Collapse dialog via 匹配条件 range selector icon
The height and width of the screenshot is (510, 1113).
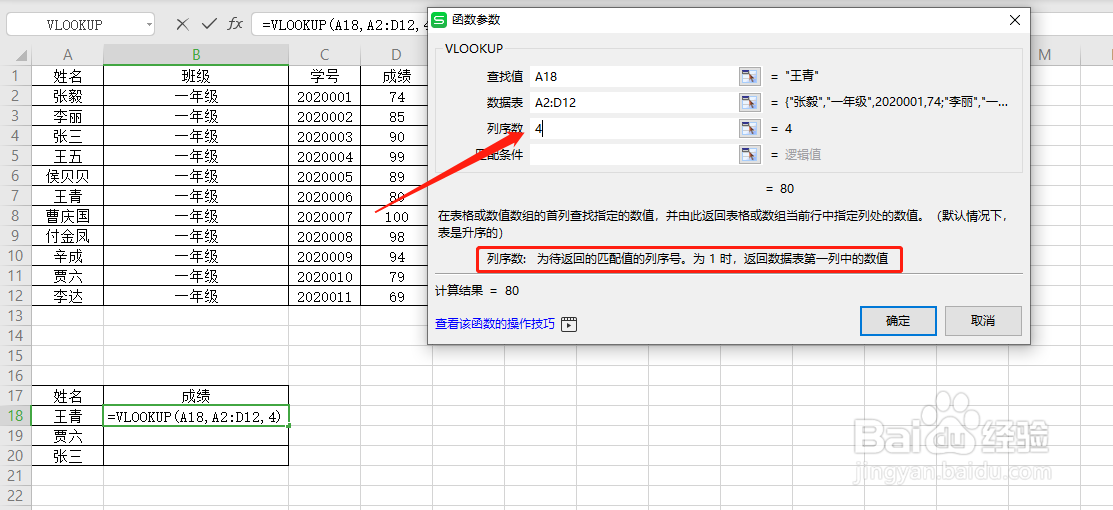pyautogui.click(x=750, y=154)
